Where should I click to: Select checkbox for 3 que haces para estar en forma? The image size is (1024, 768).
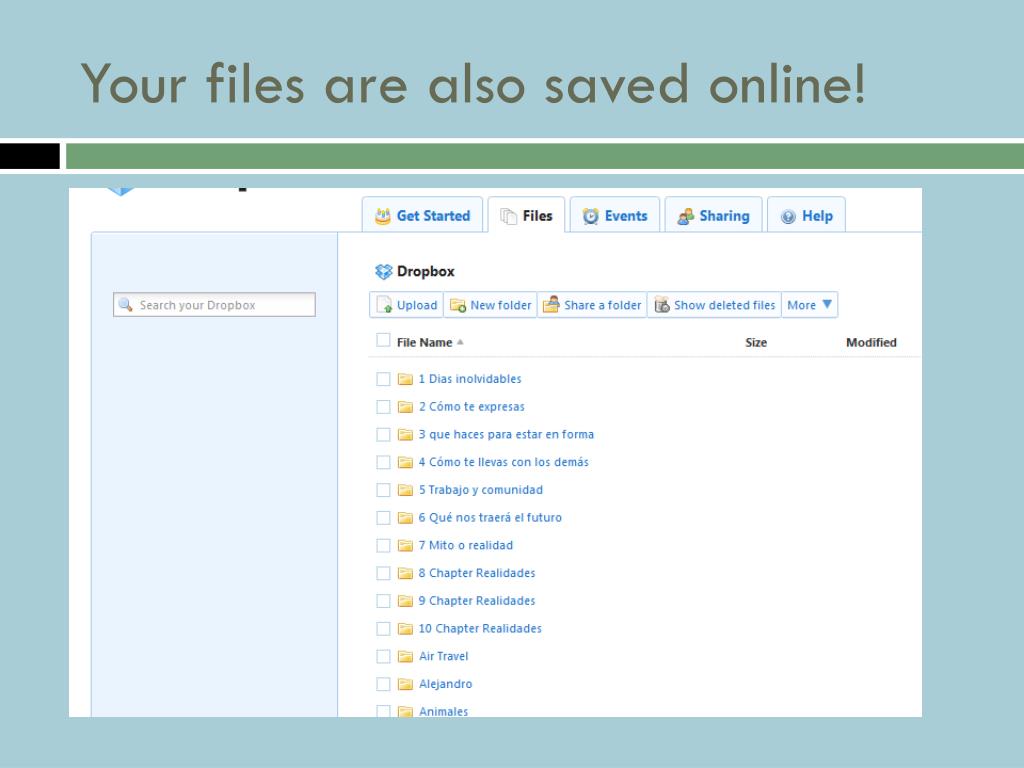tap(383, 434)
